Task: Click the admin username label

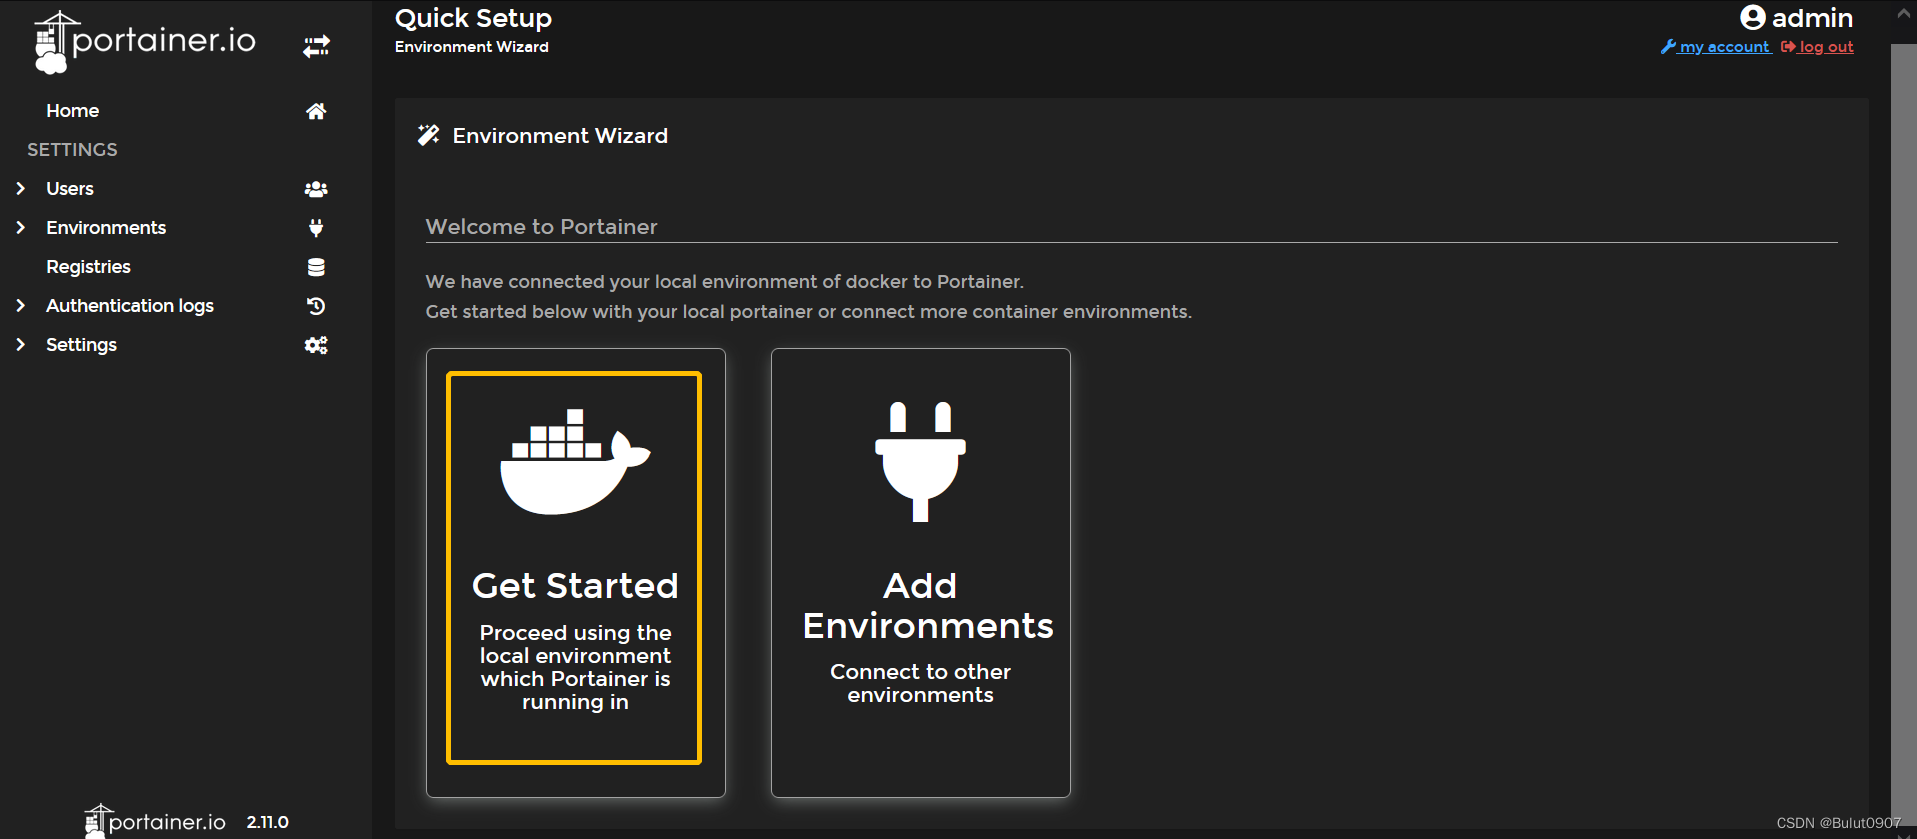Action: (x=1812, y=18)
